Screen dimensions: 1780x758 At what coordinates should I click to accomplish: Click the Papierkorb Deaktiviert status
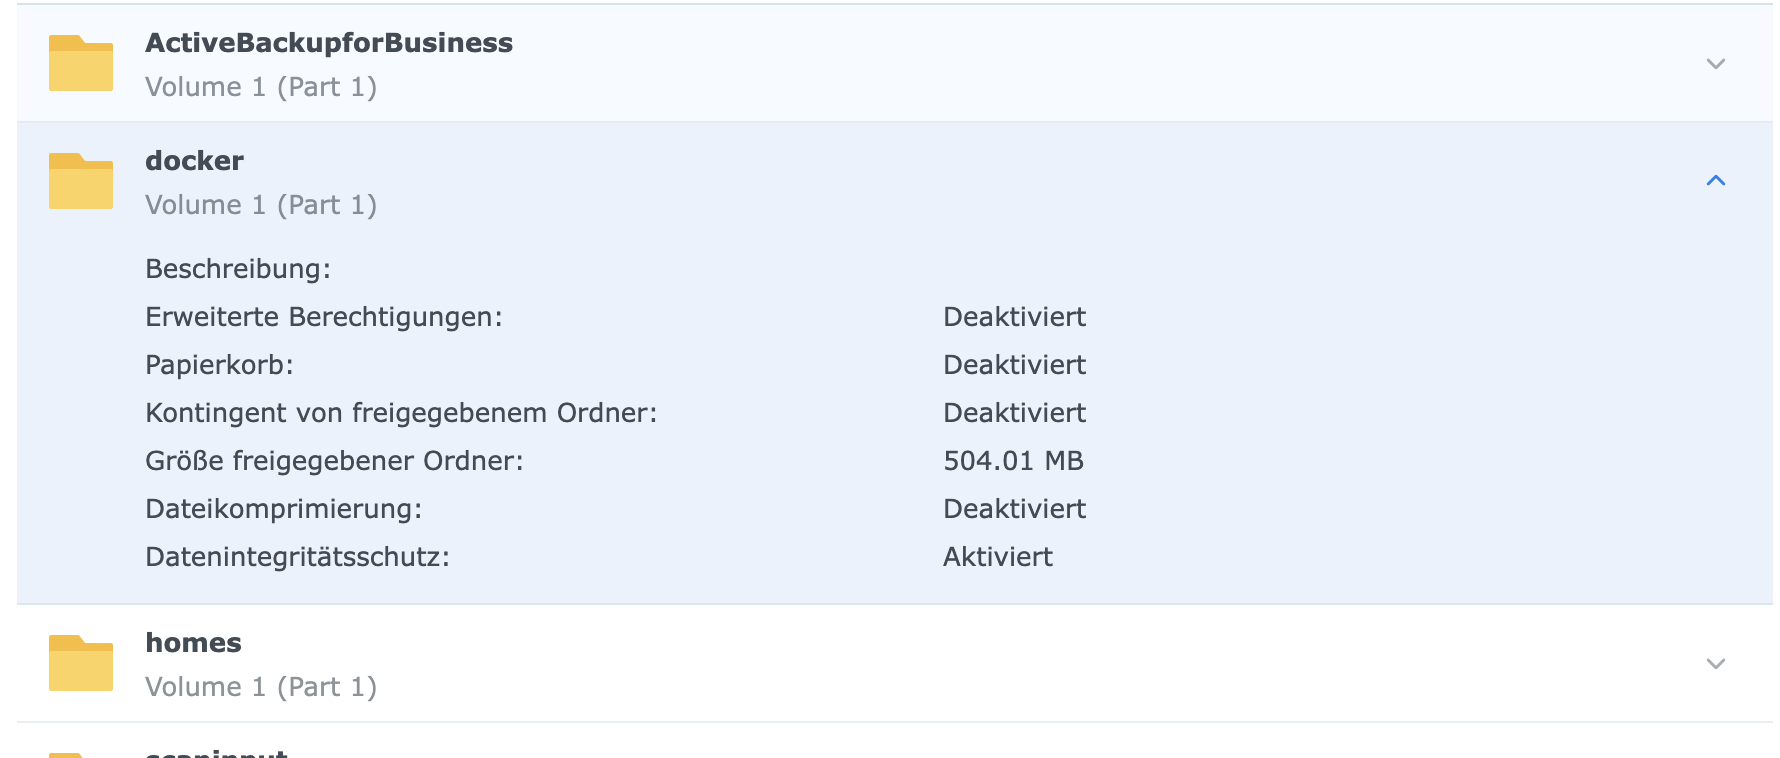pos(1014,365)
